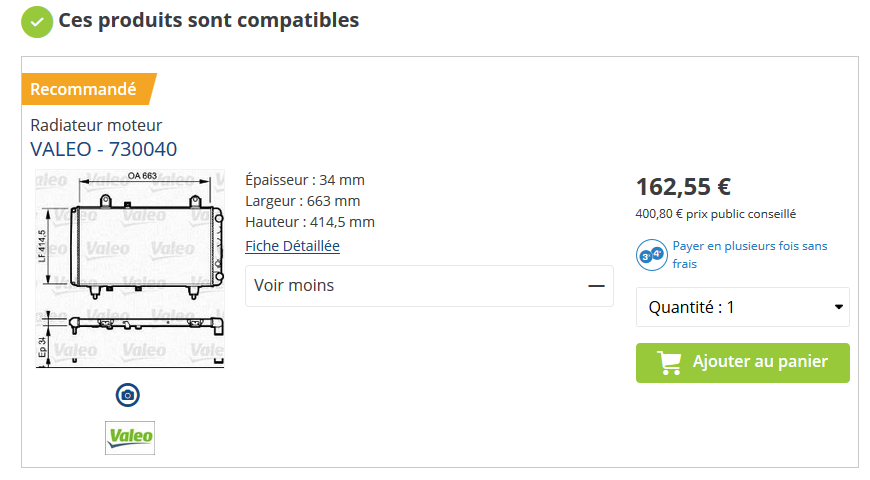Click the Radiateur moteur product category label

point(96,125)
